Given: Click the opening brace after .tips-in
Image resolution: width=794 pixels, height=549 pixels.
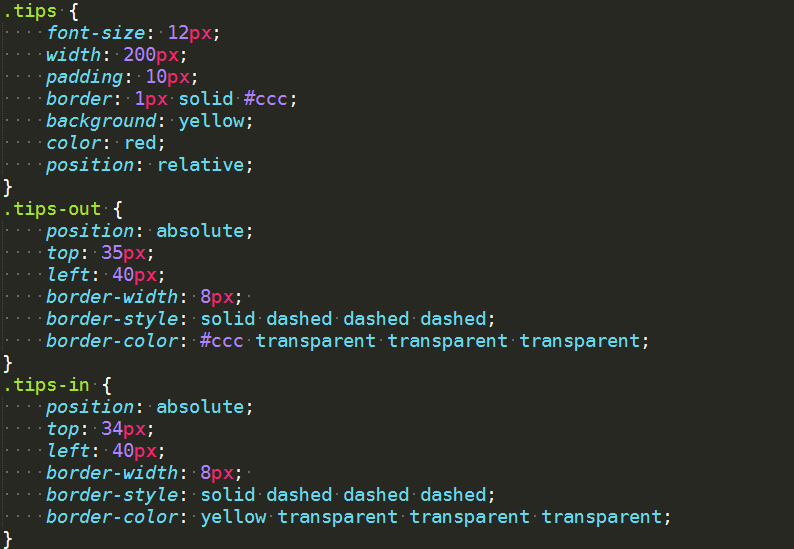Looking at the screenshot, I should coord(107,385).
